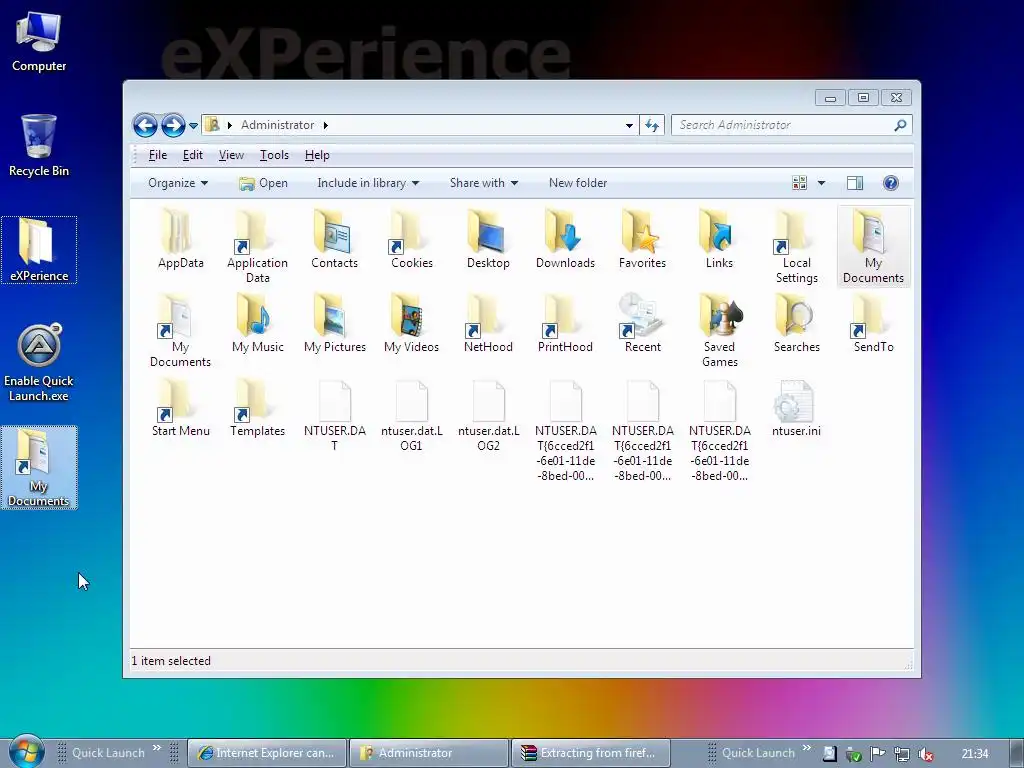Viewport: 1024px width, 768px height.
Task: Select the Computer desktop icon
Action: point(39,41)
